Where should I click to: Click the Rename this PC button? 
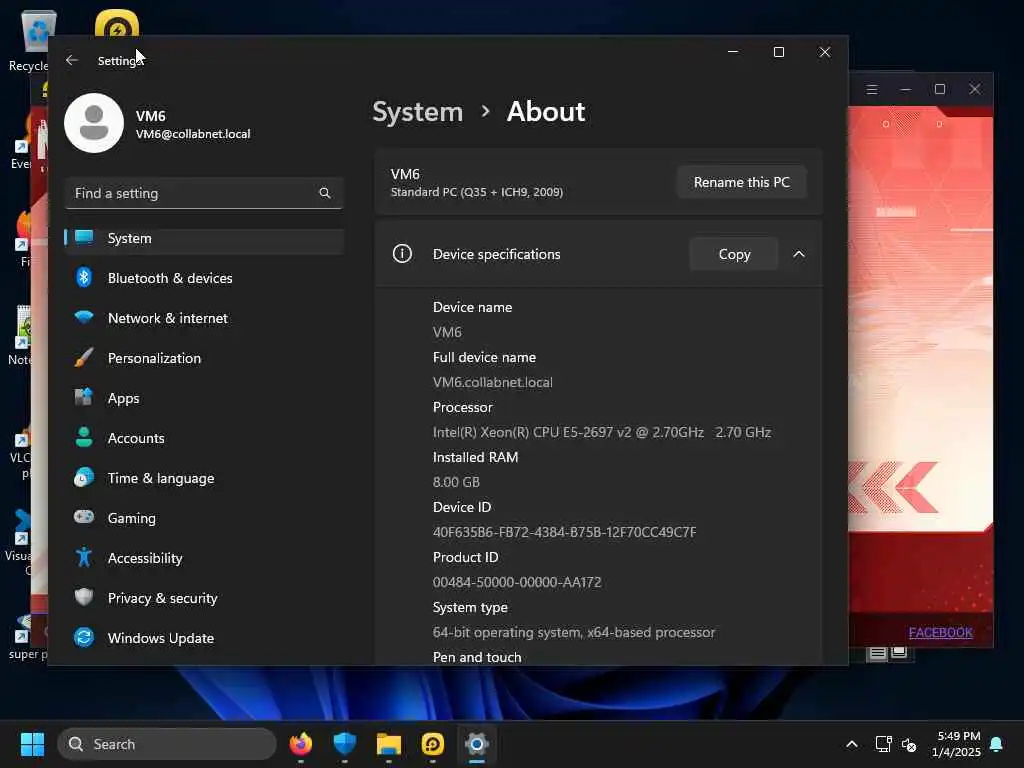[741, 182]
